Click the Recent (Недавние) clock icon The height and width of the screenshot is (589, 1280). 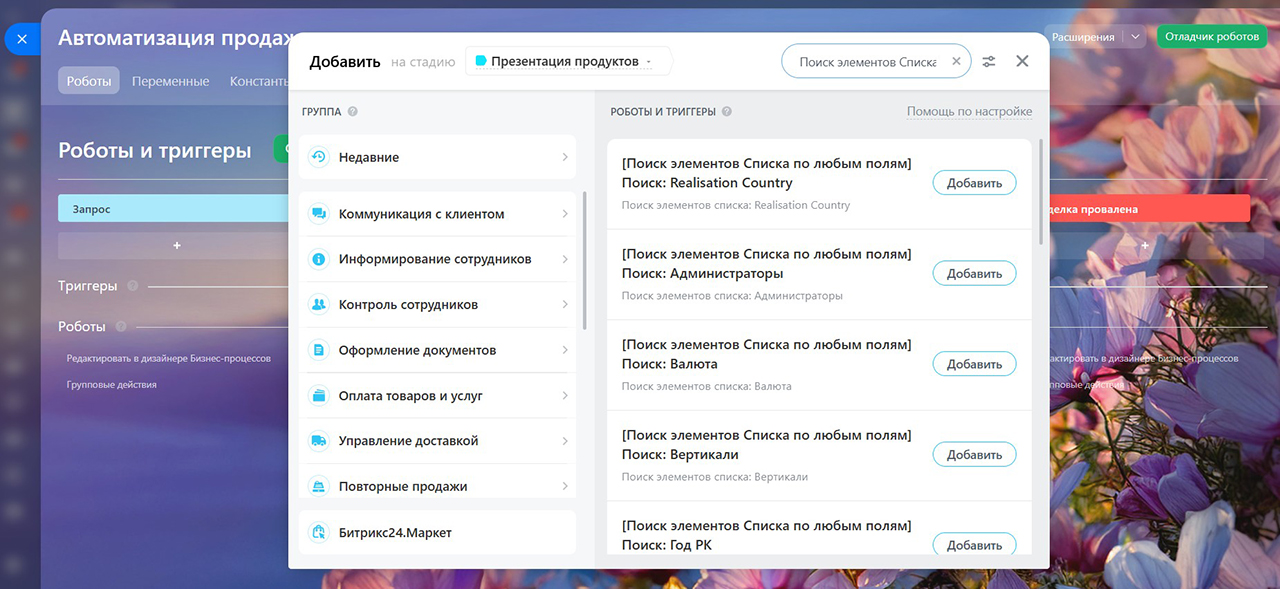[x=319, y=157]
